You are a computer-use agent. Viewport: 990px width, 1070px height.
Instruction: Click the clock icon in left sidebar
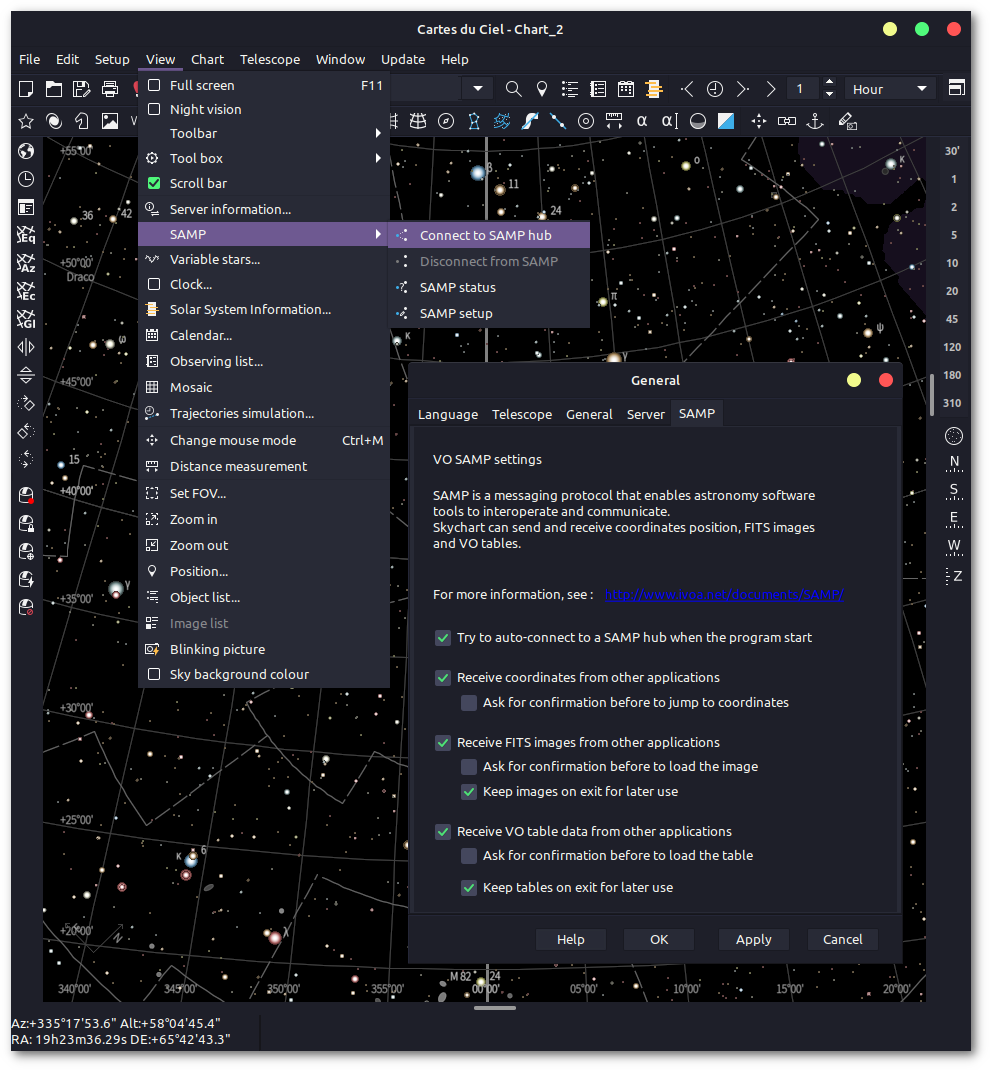coord(26,179)
